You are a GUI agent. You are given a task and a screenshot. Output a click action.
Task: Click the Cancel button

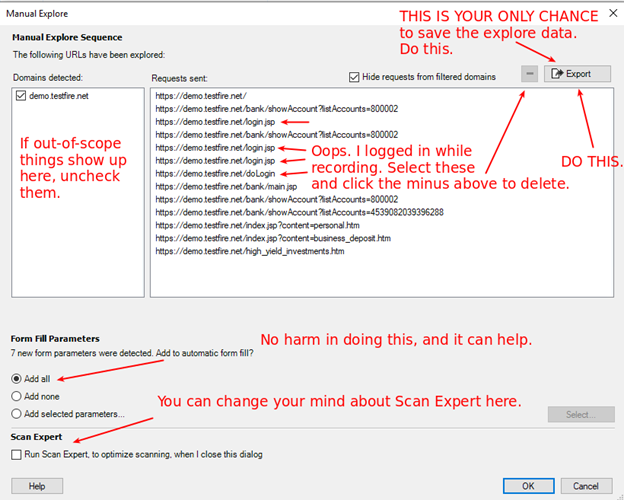(x=585, y=486)
